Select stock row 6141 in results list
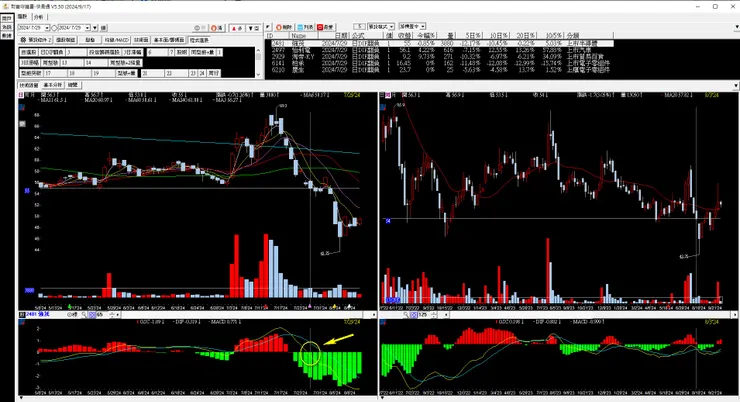 click(442, 63)
